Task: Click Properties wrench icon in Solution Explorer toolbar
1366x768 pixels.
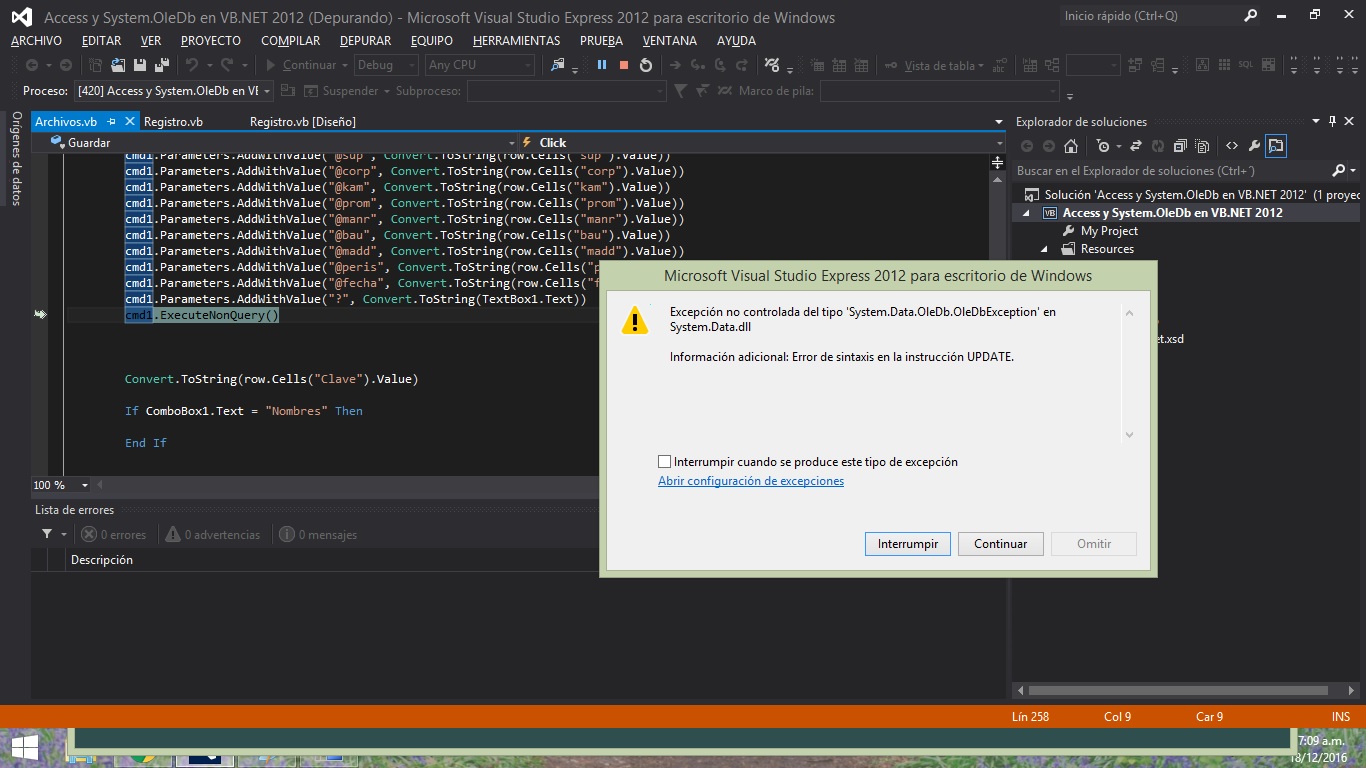Action: click(x=1254, y=146)
